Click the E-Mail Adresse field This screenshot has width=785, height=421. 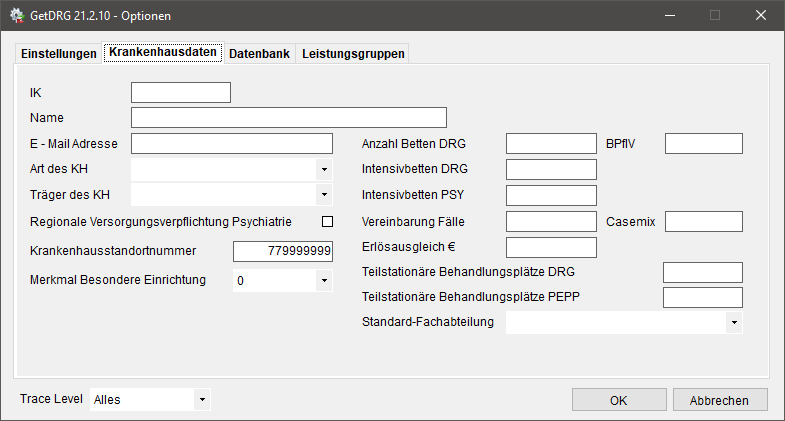[x=231, y=144]
